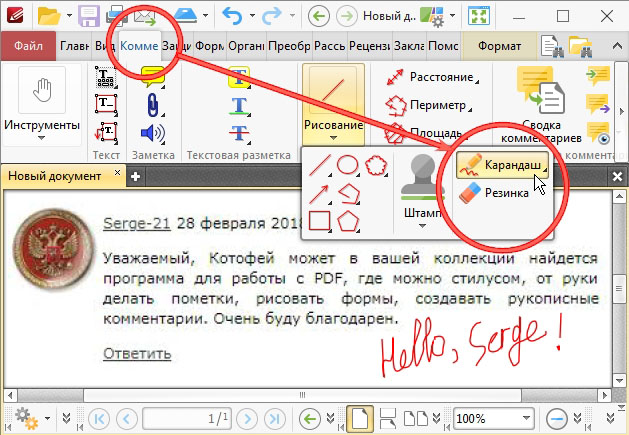Choose the oval shape drawing tool
The height and width of the screenshot is (435, 629).
(347, 164)
